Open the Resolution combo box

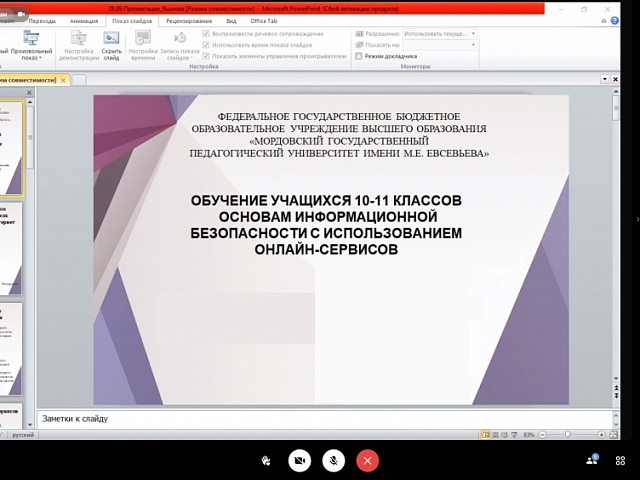click(x=432, y=33)
